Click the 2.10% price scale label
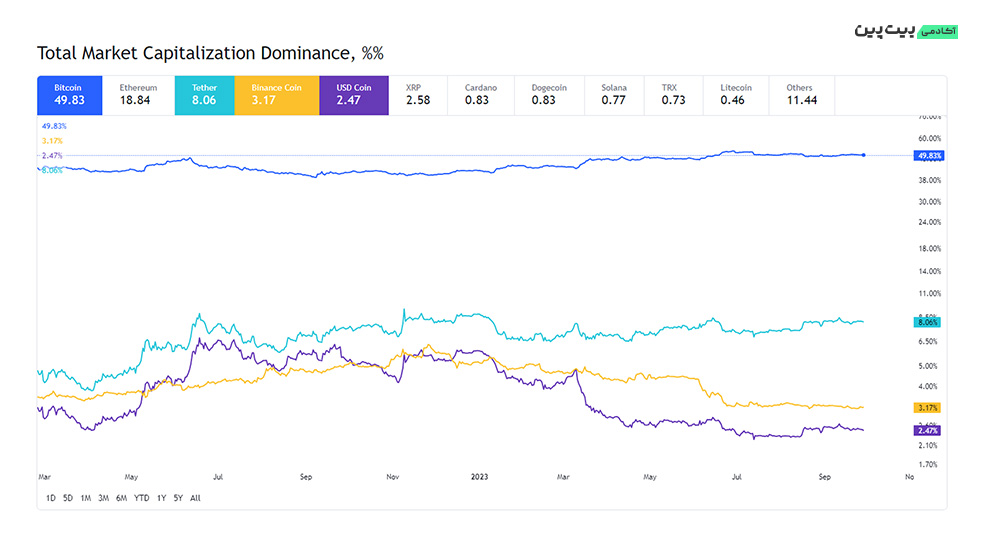The height and width of the screenshot is (554, 984). click(928, 445)
